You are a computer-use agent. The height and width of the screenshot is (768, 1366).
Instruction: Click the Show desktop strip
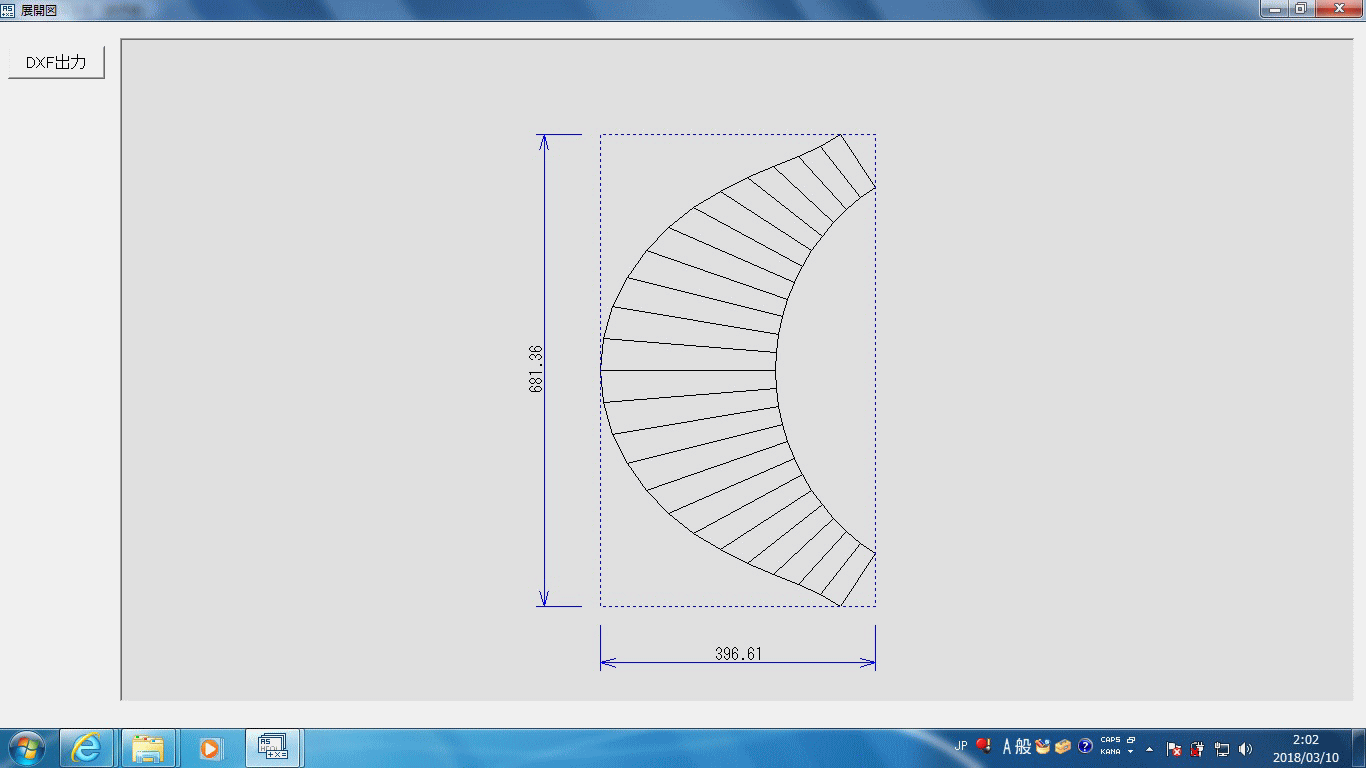tap(1358, 748)
